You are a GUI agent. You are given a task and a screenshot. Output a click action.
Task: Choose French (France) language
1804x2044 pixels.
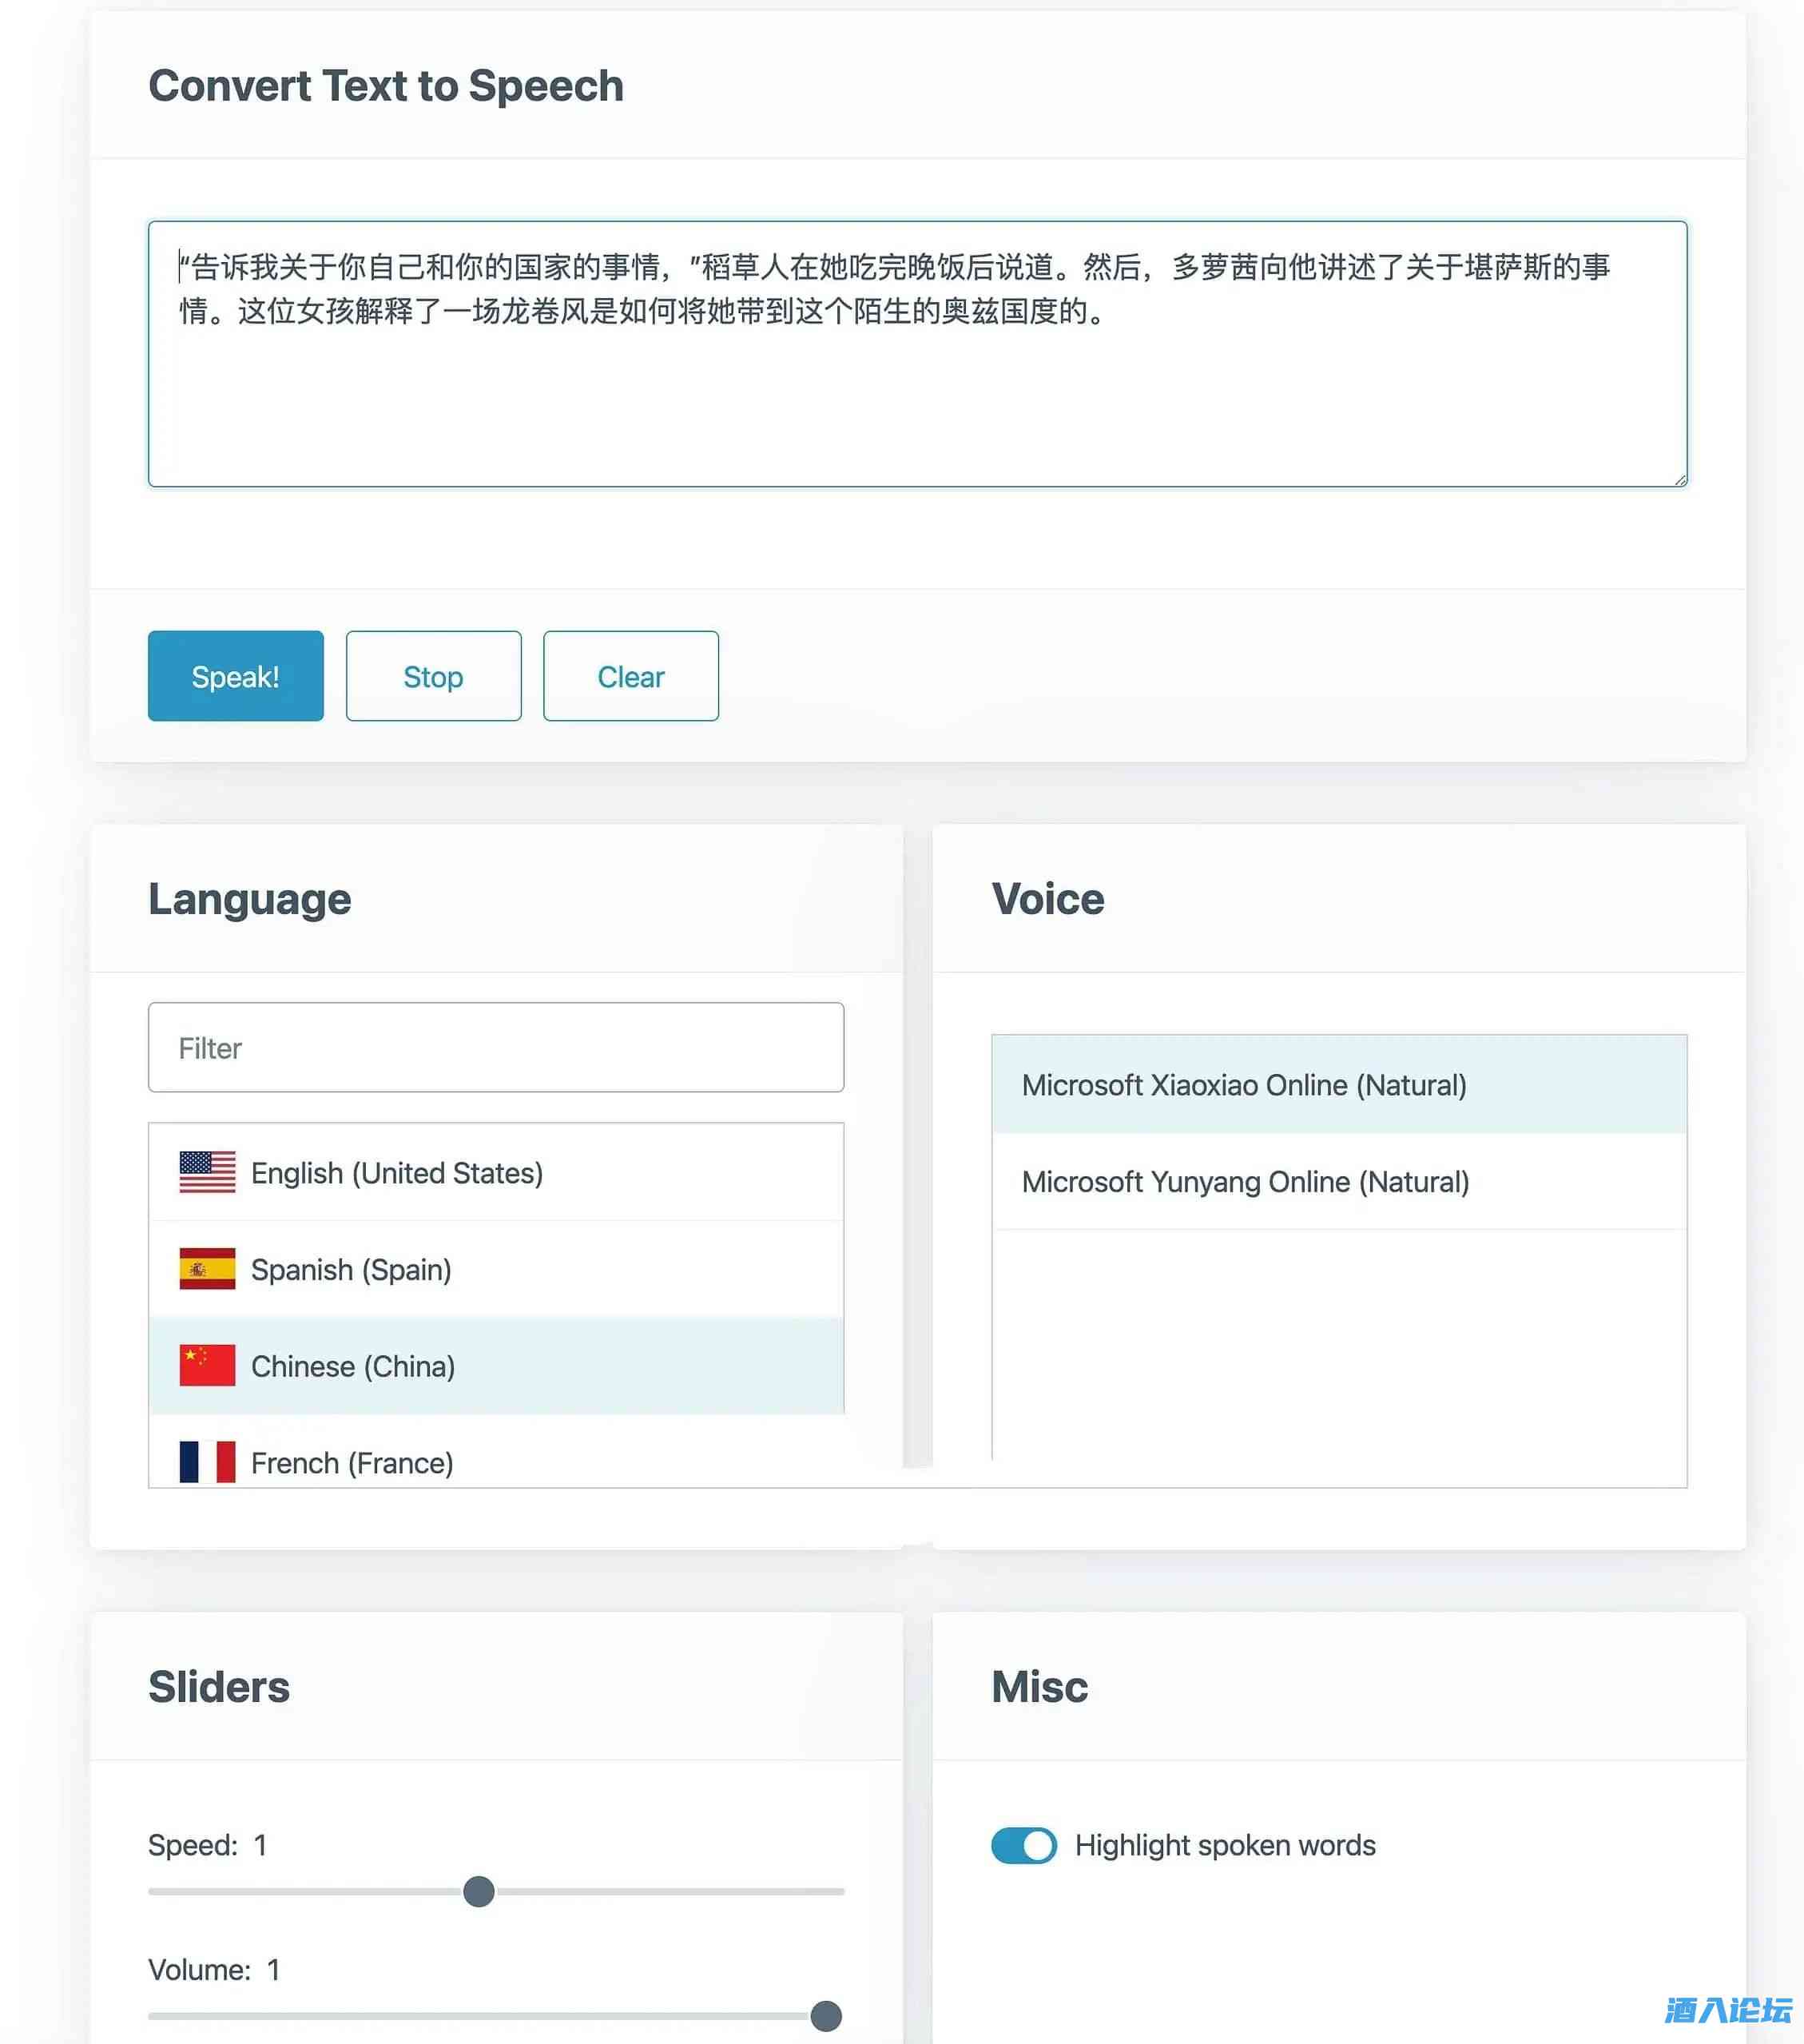[352, 1463]
